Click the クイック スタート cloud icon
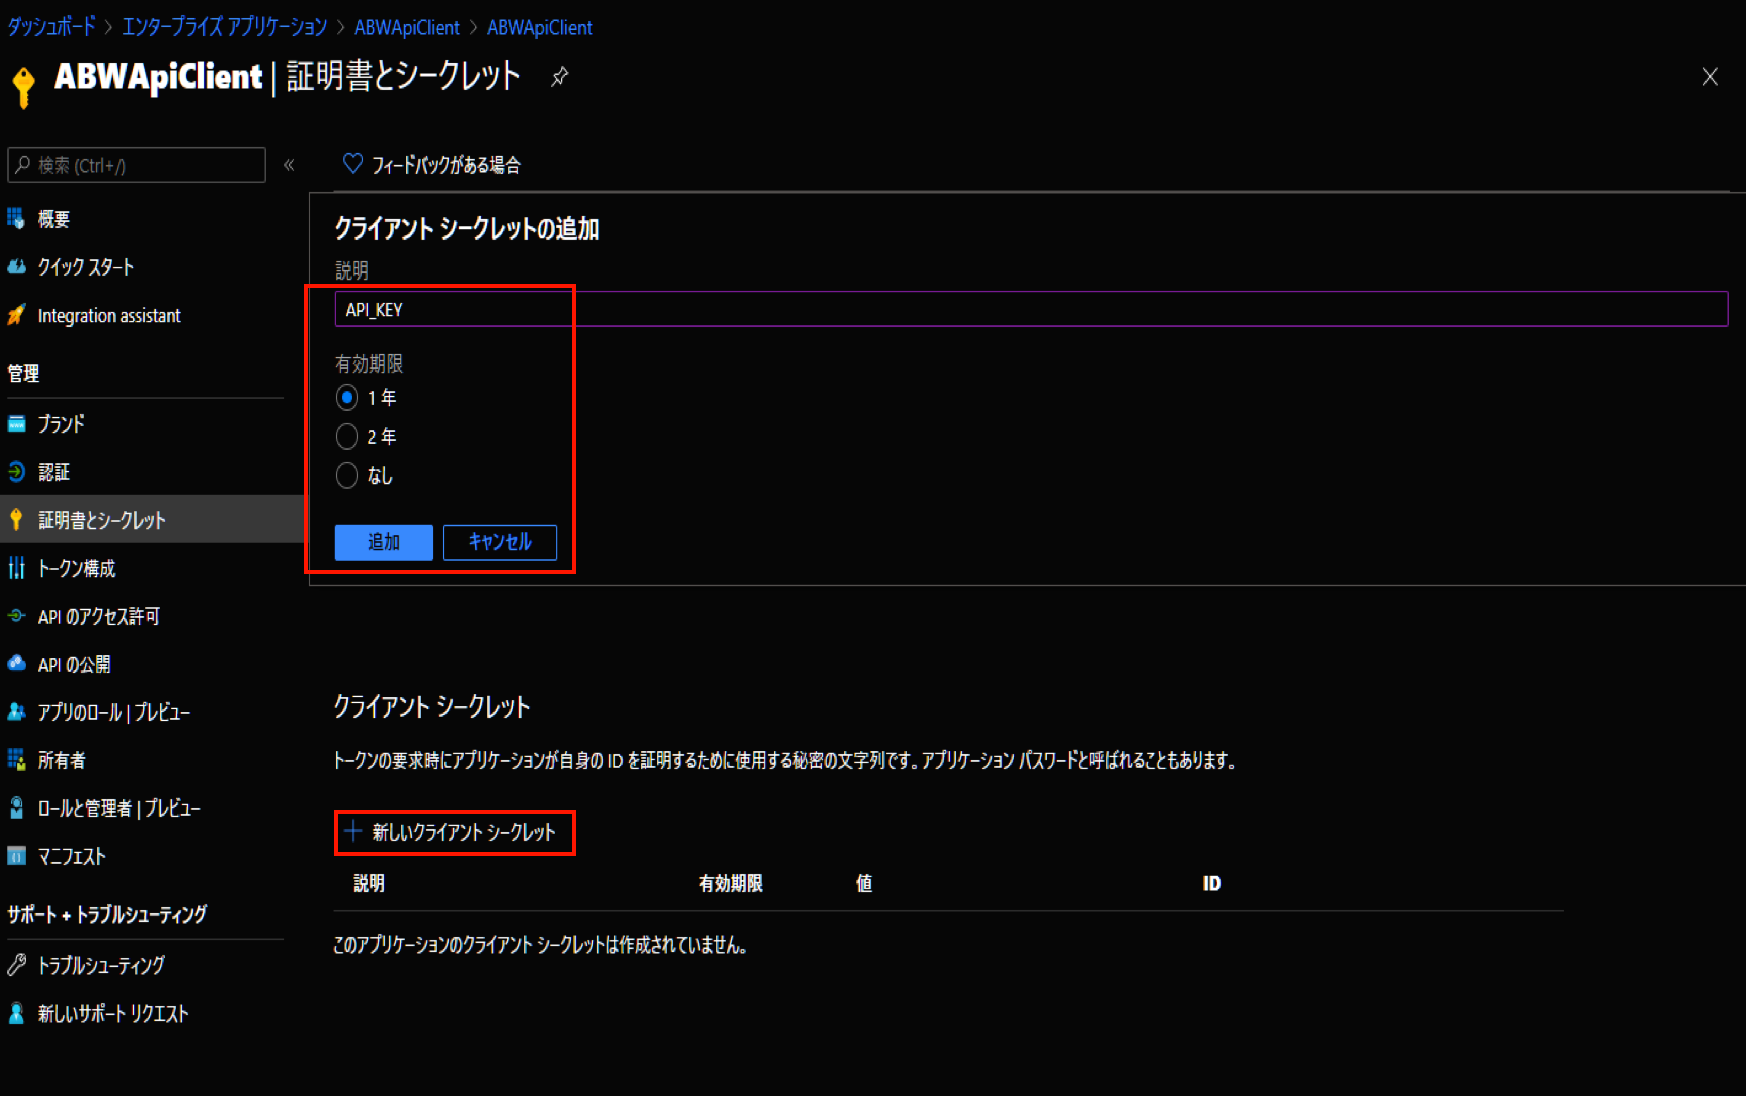This screenshot has height=1096, width=1746. click(x=16, y=266)
